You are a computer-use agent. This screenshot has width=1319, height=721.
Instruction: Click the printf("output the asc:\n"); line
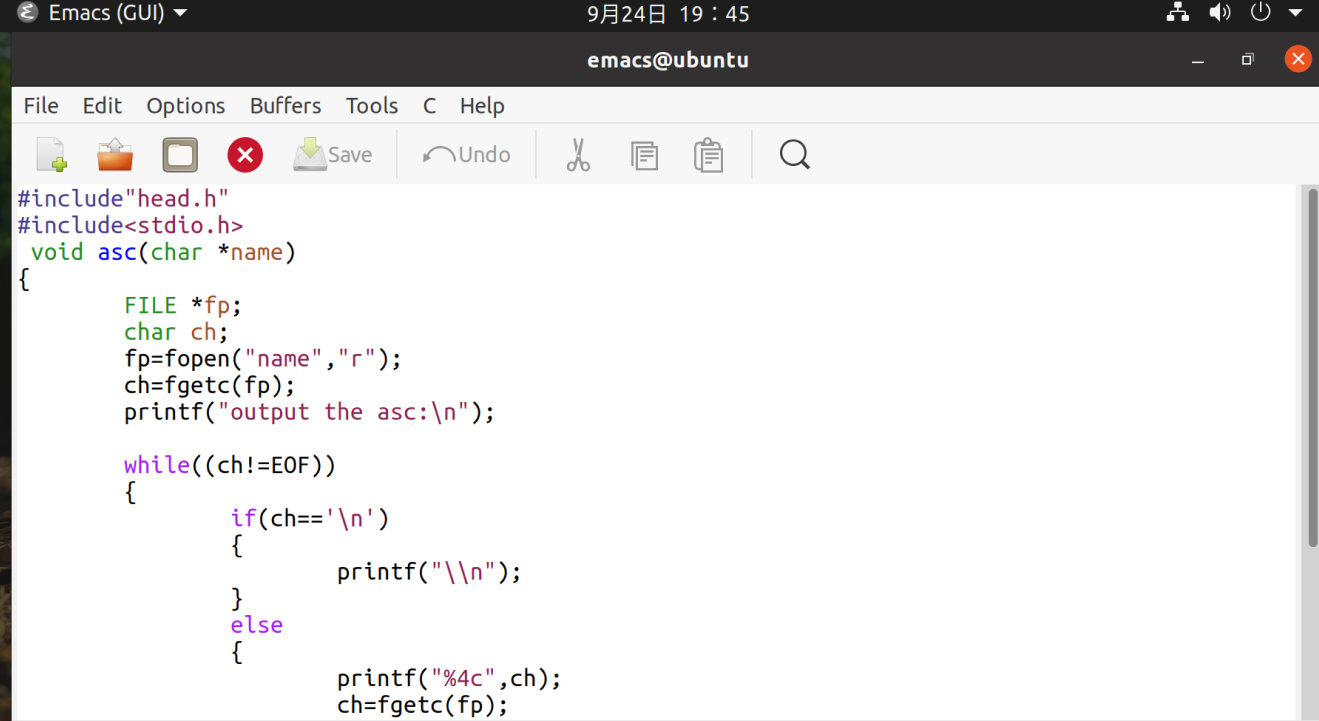tap(310, 412)
